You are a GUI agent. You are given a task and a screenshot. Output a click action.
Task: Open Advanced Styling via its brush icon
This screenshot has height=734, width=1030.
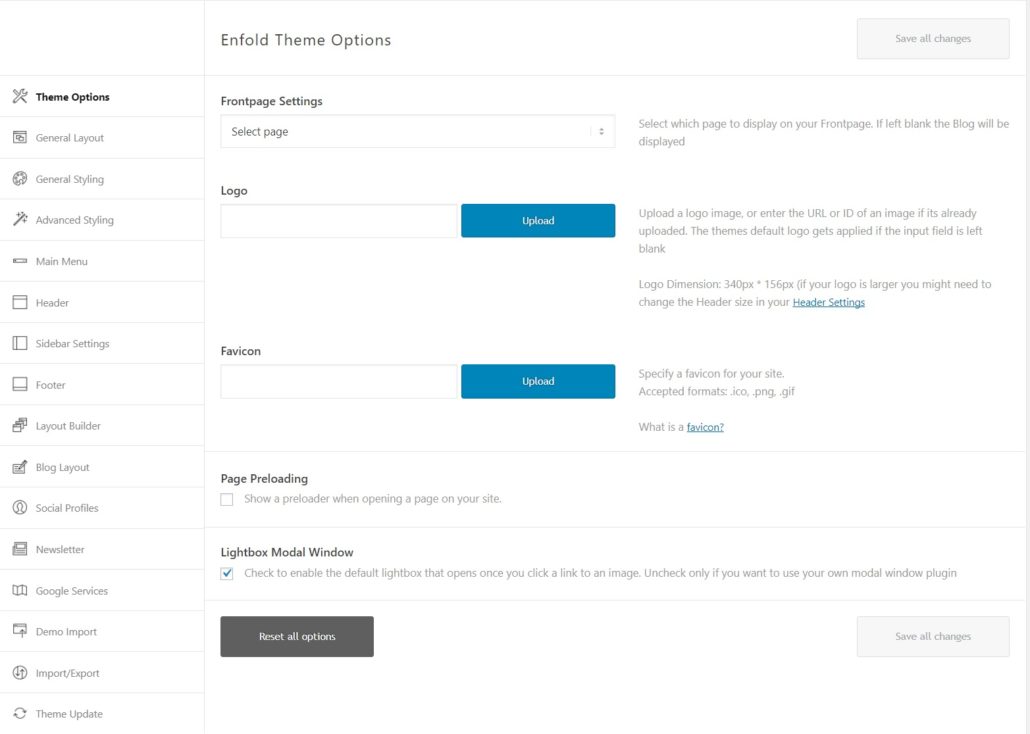coord(20,219)
